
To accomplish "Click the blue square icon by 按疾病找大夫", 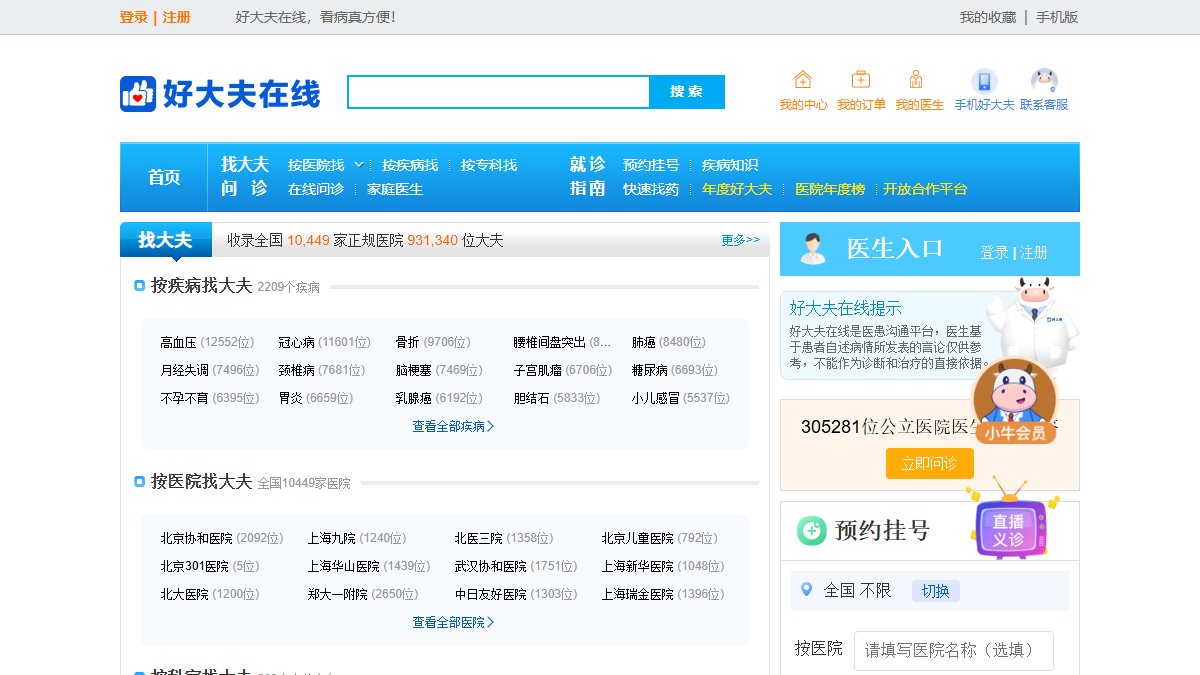I will [140, 286].
